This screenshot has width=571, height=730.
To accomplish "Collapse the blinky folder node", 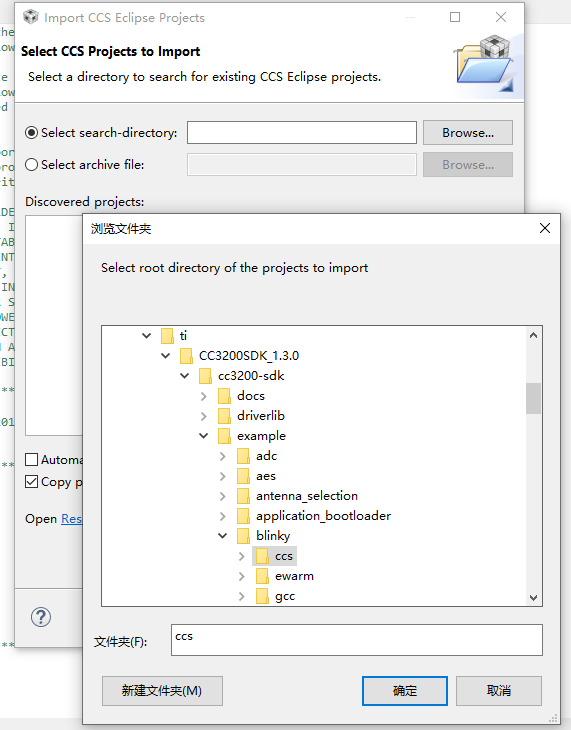I will tap(223, 536).
